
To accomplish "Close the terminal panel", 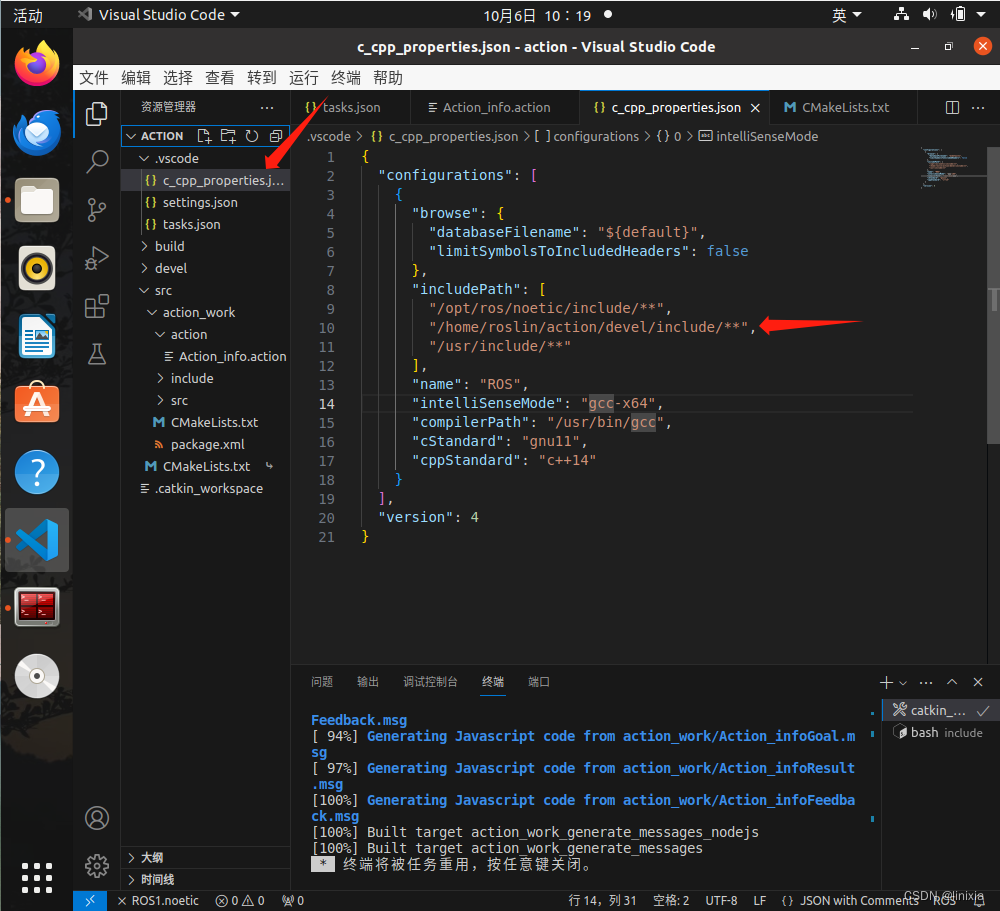I will coord(978,682).
